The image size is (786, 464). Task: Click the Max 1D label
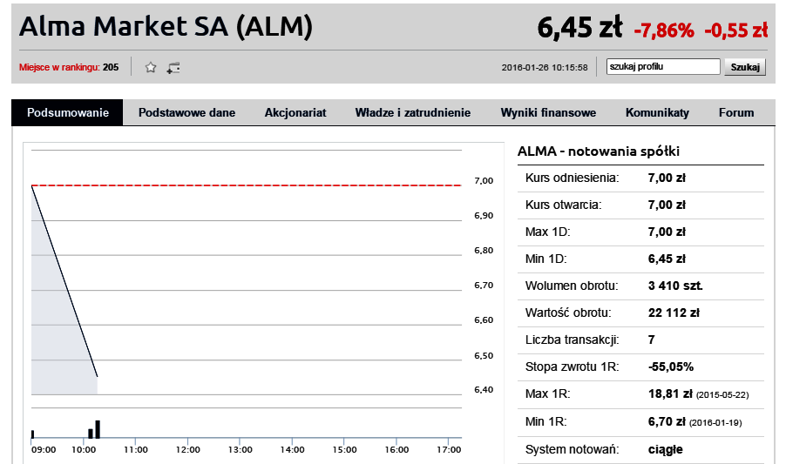coord(547,232)
